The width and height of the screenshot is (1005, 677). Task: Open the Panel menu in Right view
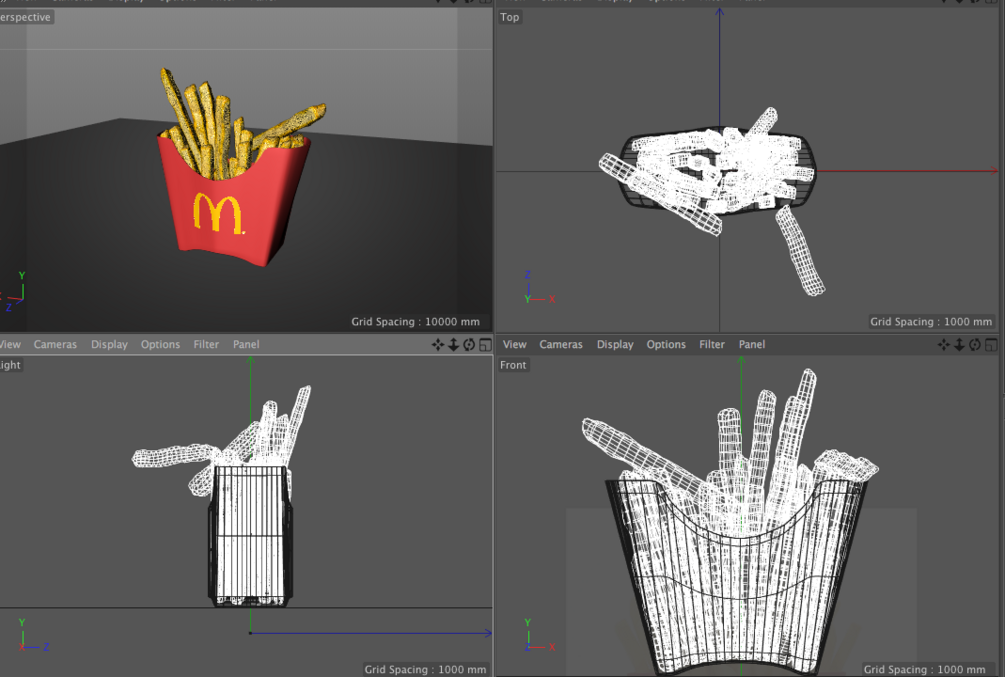(246, 344)
